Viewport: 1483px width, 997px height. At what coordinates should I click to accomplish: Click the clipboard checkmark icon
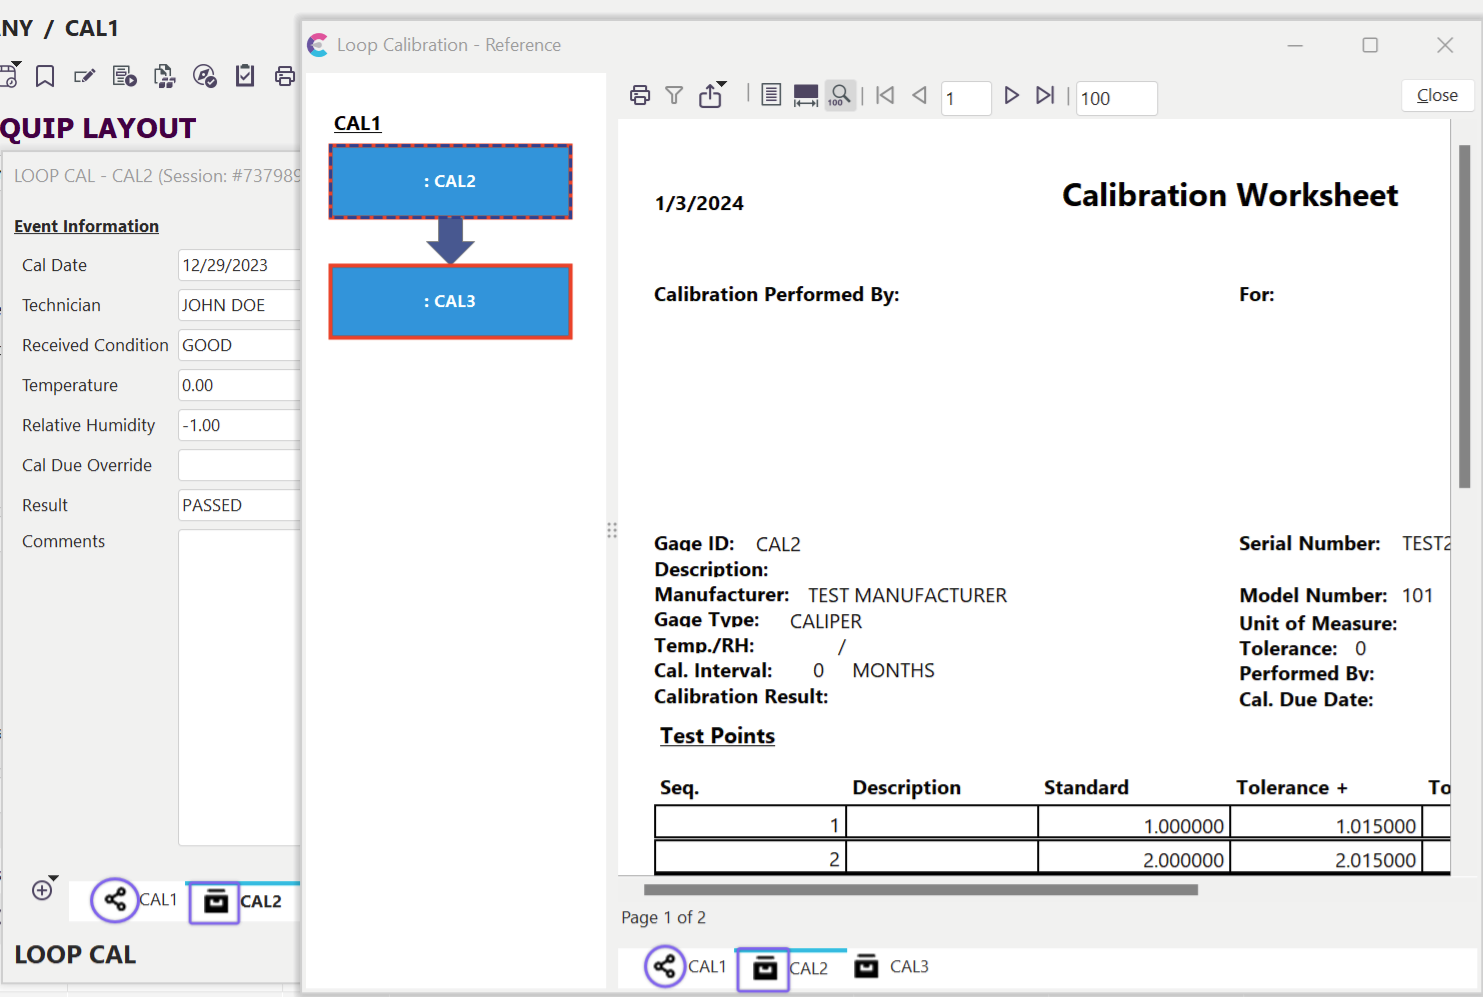coord(245,77)
